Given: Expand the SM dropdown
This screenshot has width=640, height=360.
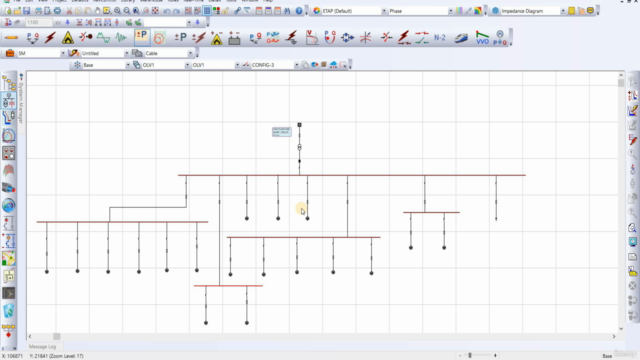Looking at the screenshot, I should click(63, 53).
